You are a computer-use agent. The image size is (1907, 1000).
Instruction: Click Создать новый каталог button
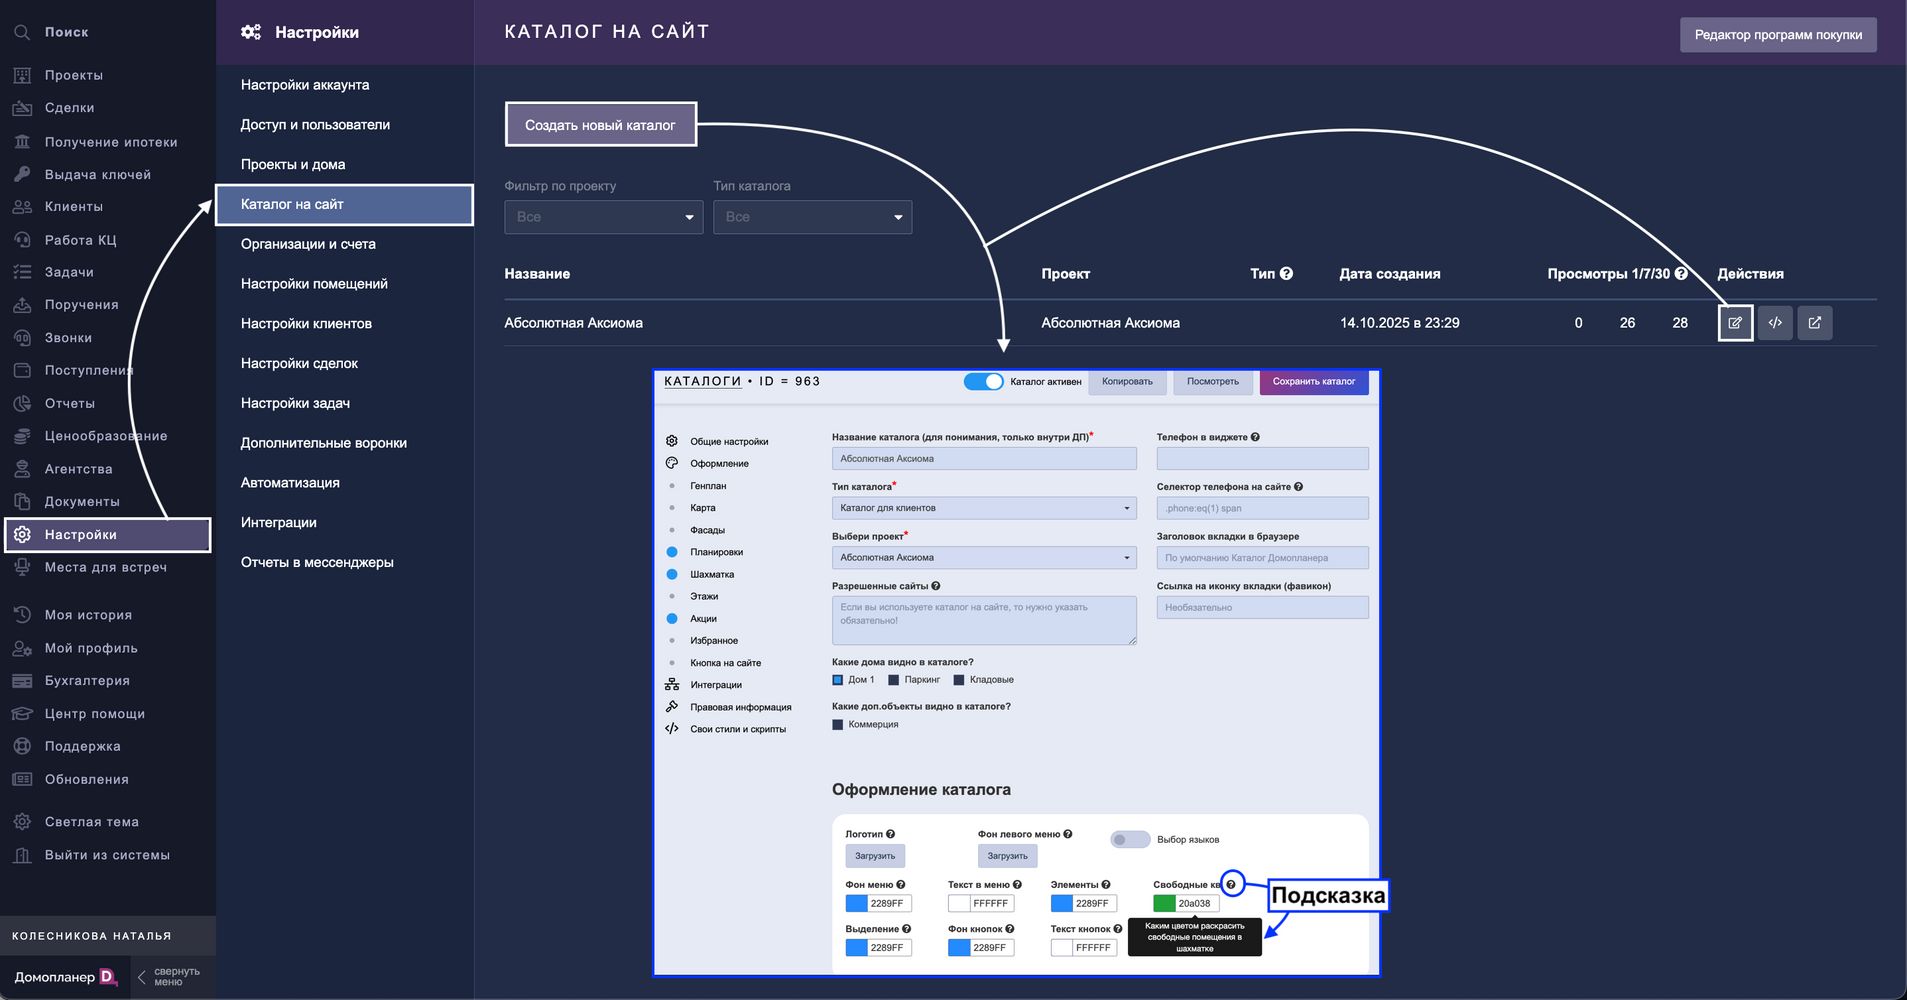(600, 125)
